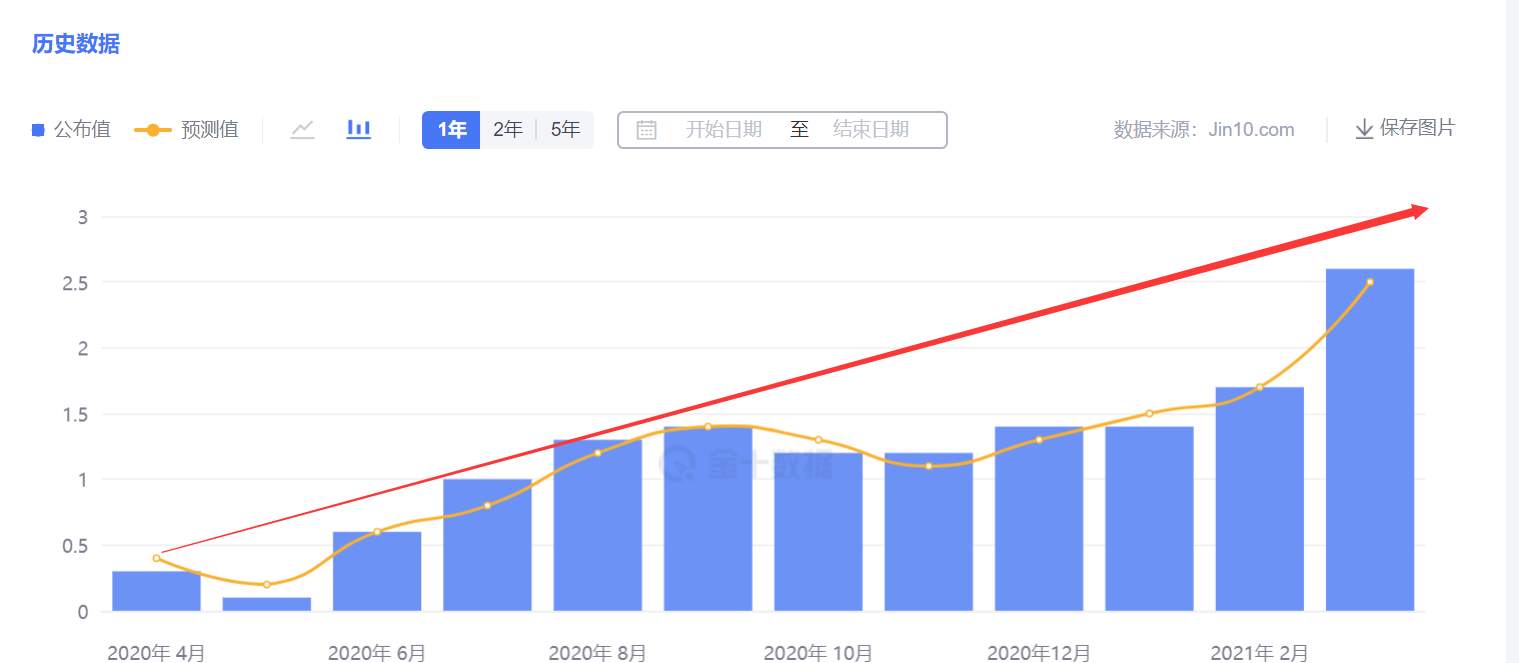Toggle the 公布值 legend series

coord(71,130)
